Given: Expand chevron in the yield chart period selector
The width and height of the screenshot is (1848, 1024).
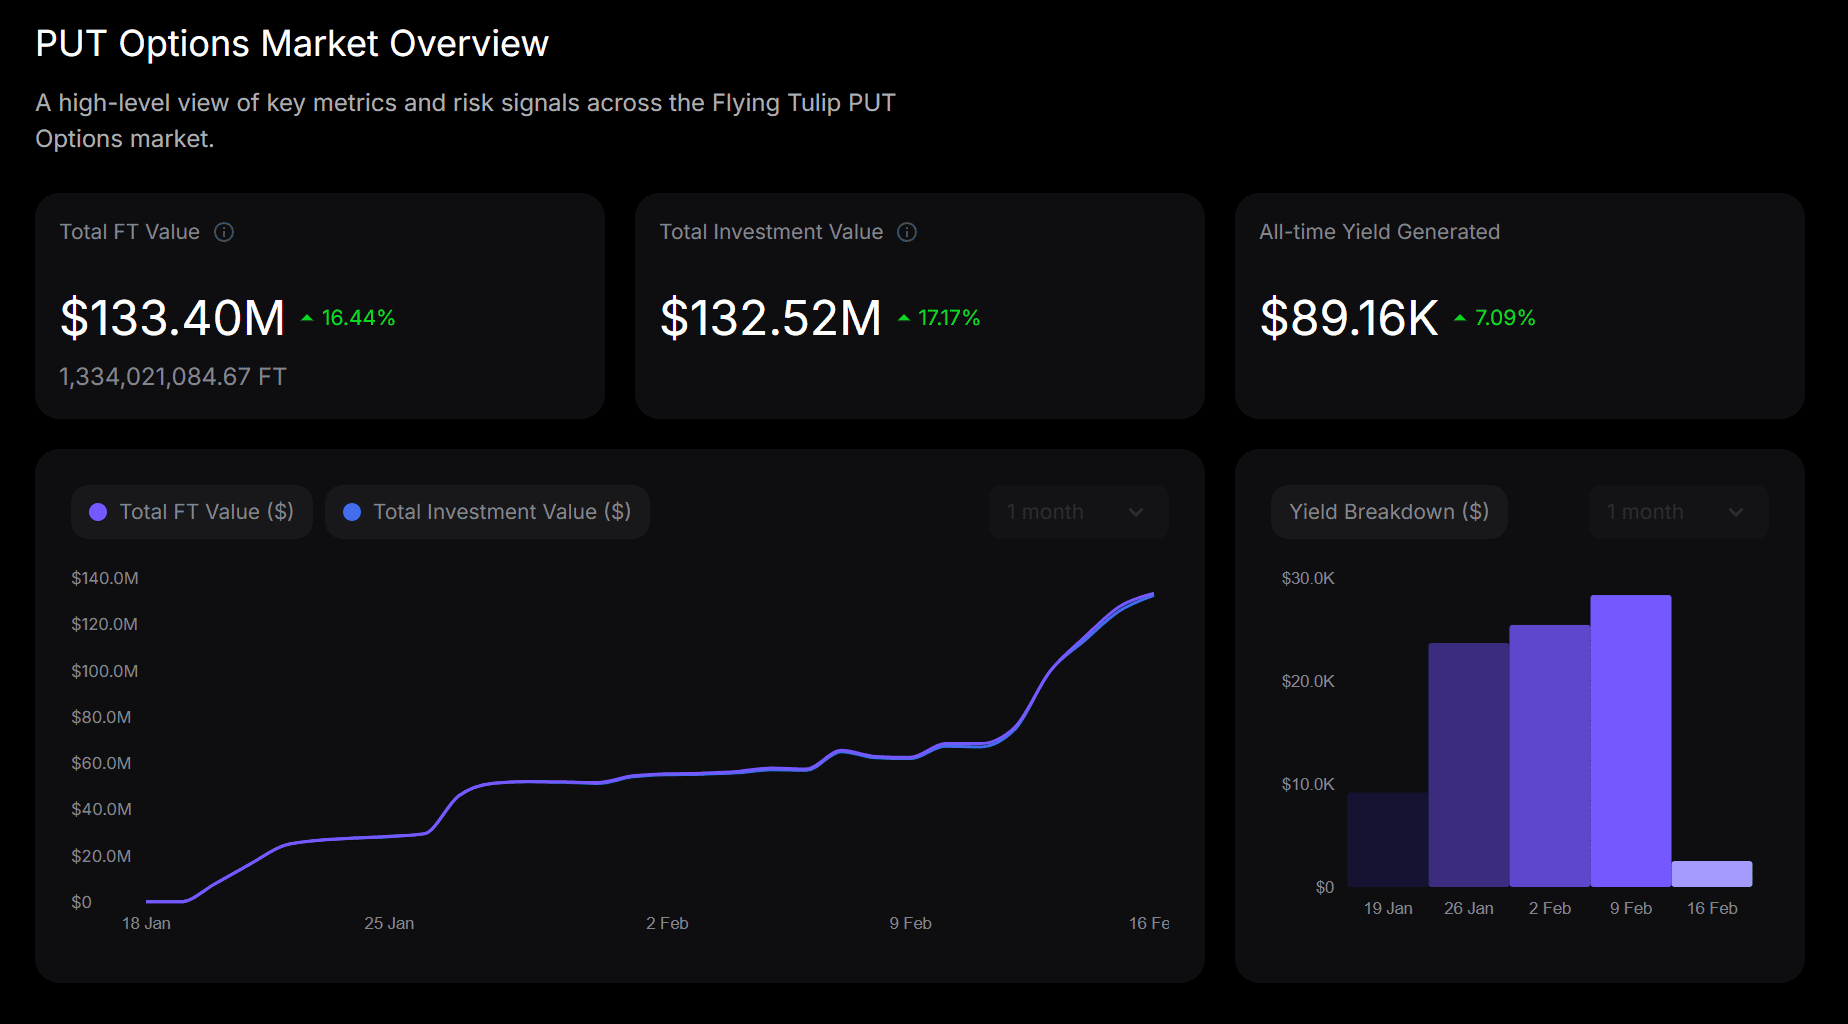Looking at the screenshot, I should pos(1736,512).
